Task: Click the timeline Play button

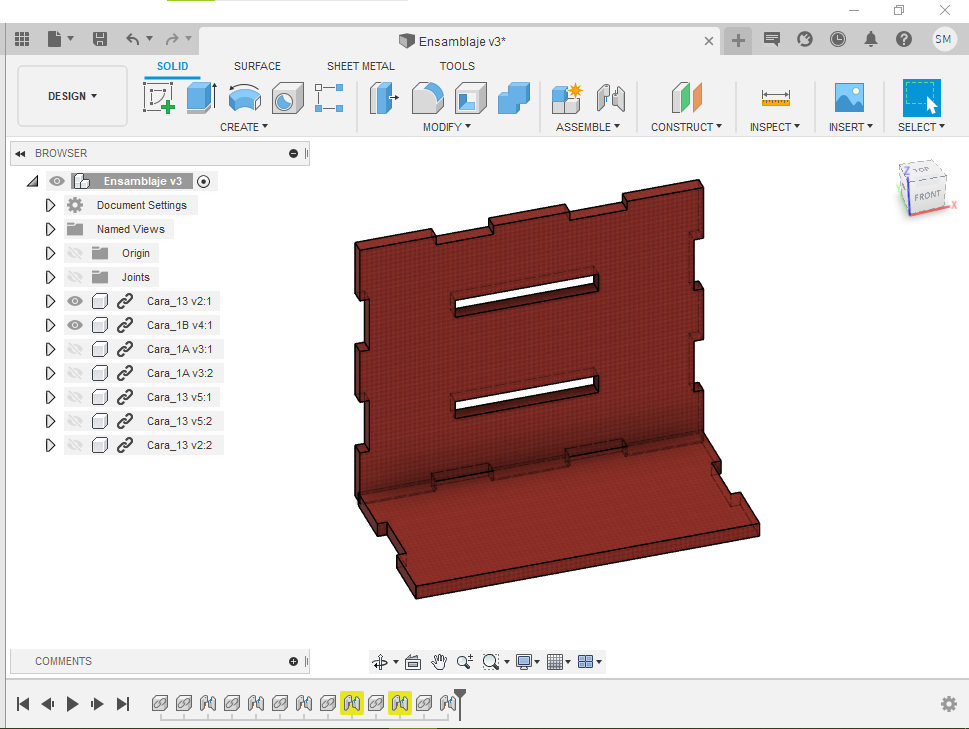Action: coord(72,704)
